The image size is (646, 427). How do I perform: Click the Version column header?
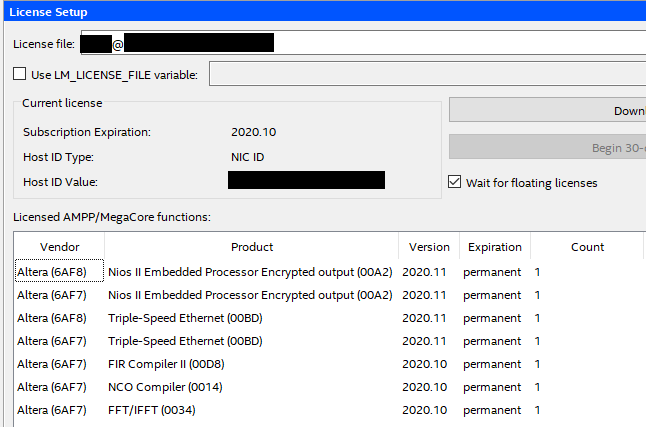pos(429,246)
